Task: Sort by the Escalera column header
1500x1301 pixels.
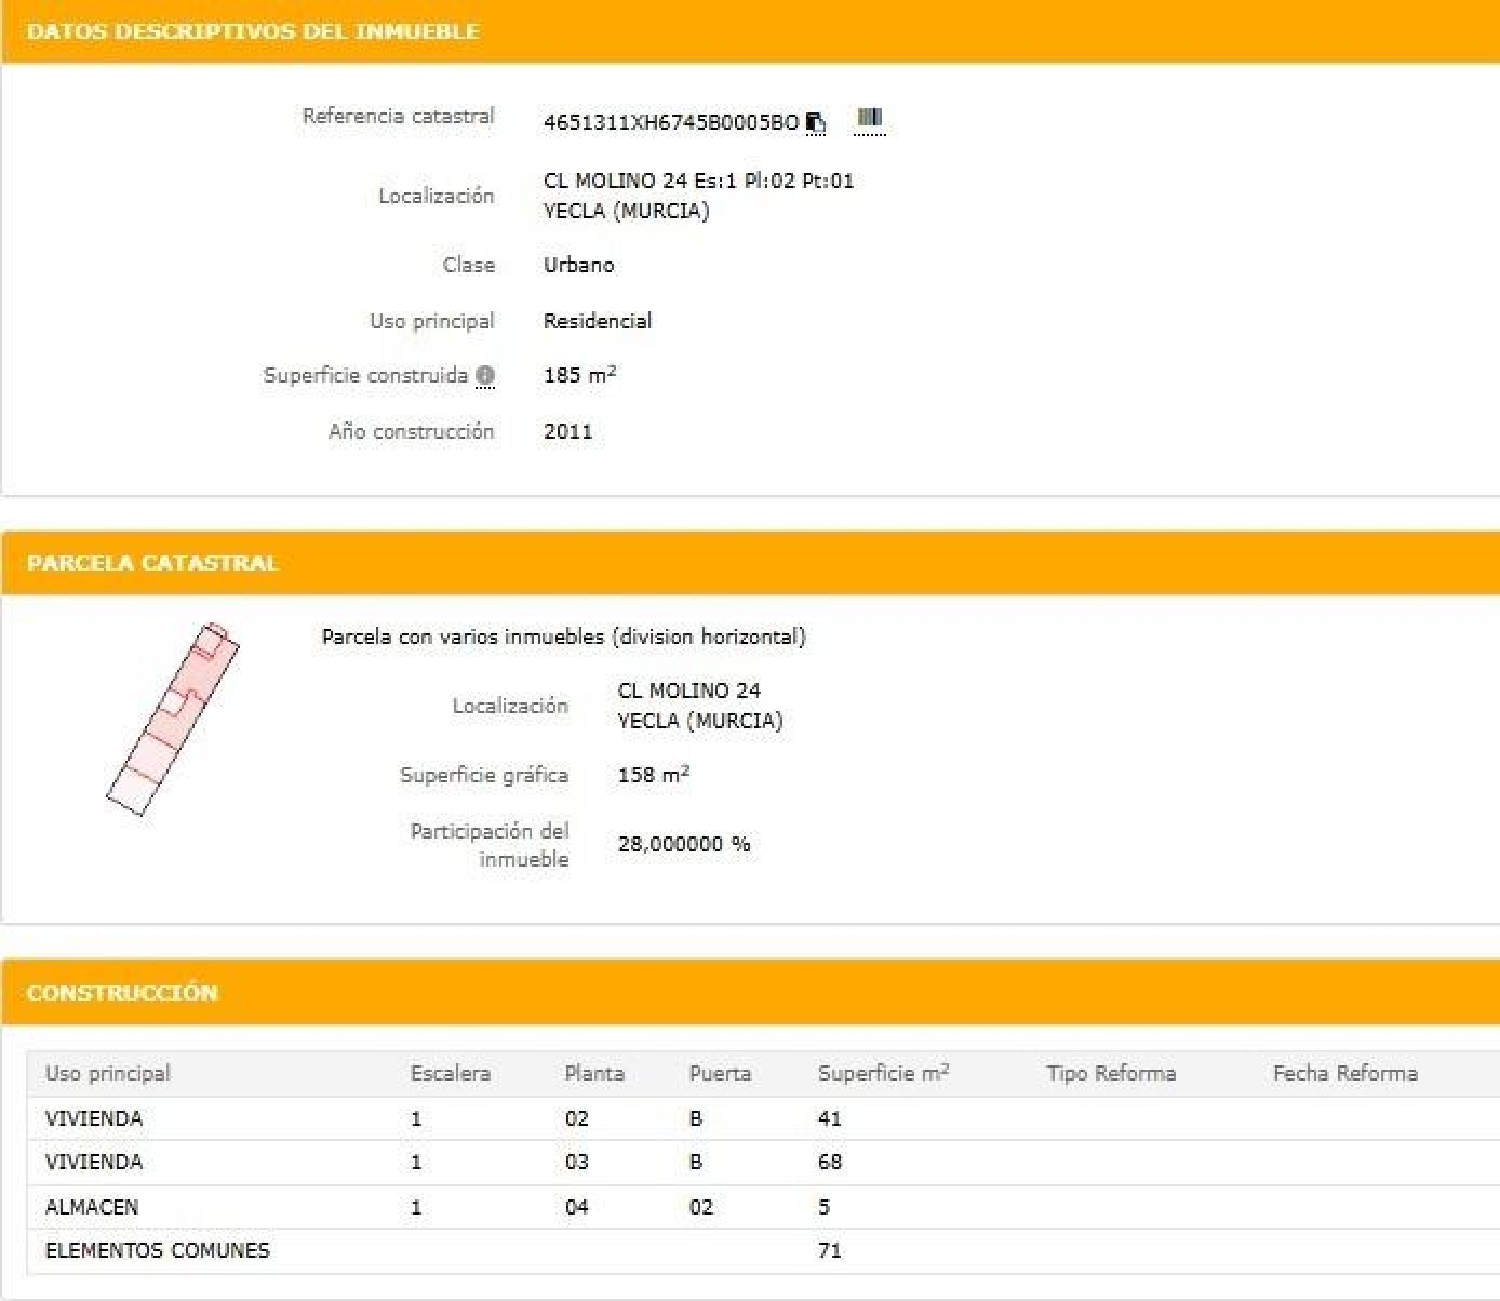Action: 450,1074
